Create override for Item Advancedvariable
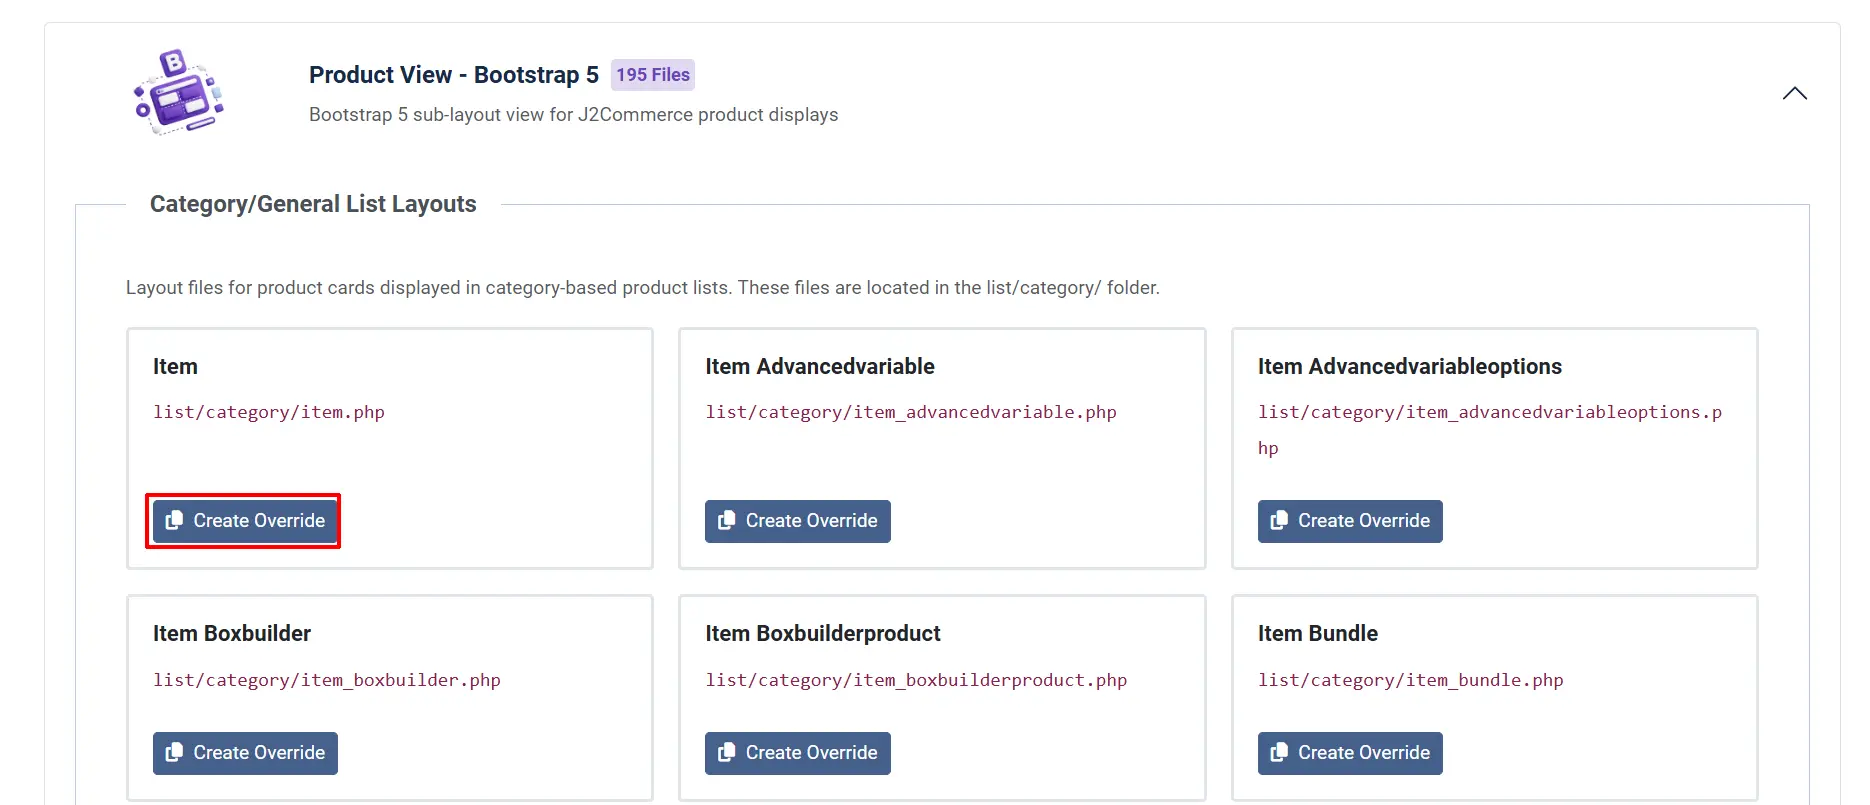 (797, 521)
